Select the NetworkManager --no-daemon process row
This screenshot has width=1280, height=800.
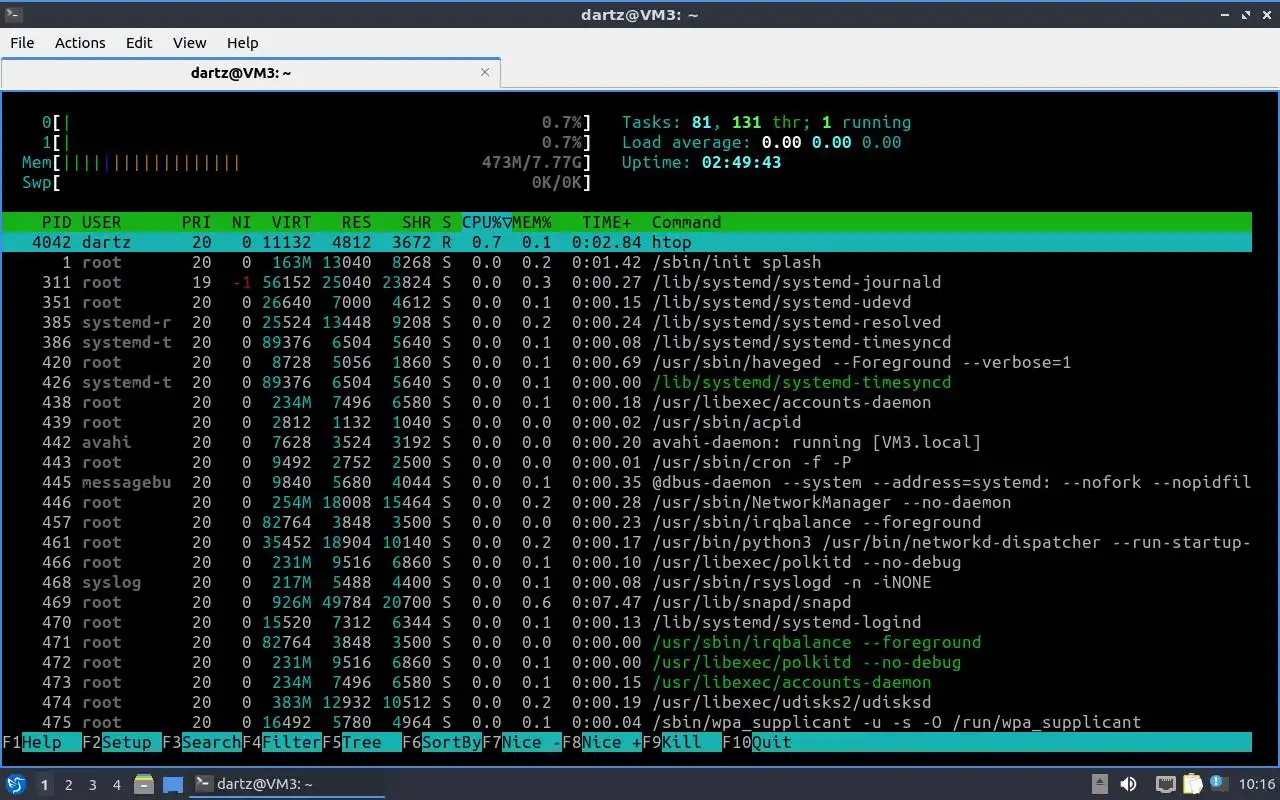[627, 502]
